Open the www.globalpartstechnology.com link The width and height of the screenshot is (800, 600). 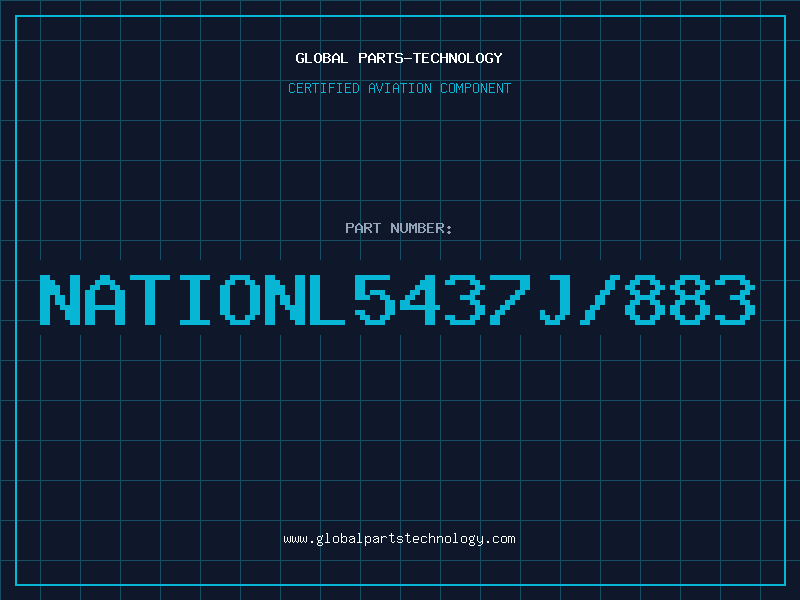point(399,539)
